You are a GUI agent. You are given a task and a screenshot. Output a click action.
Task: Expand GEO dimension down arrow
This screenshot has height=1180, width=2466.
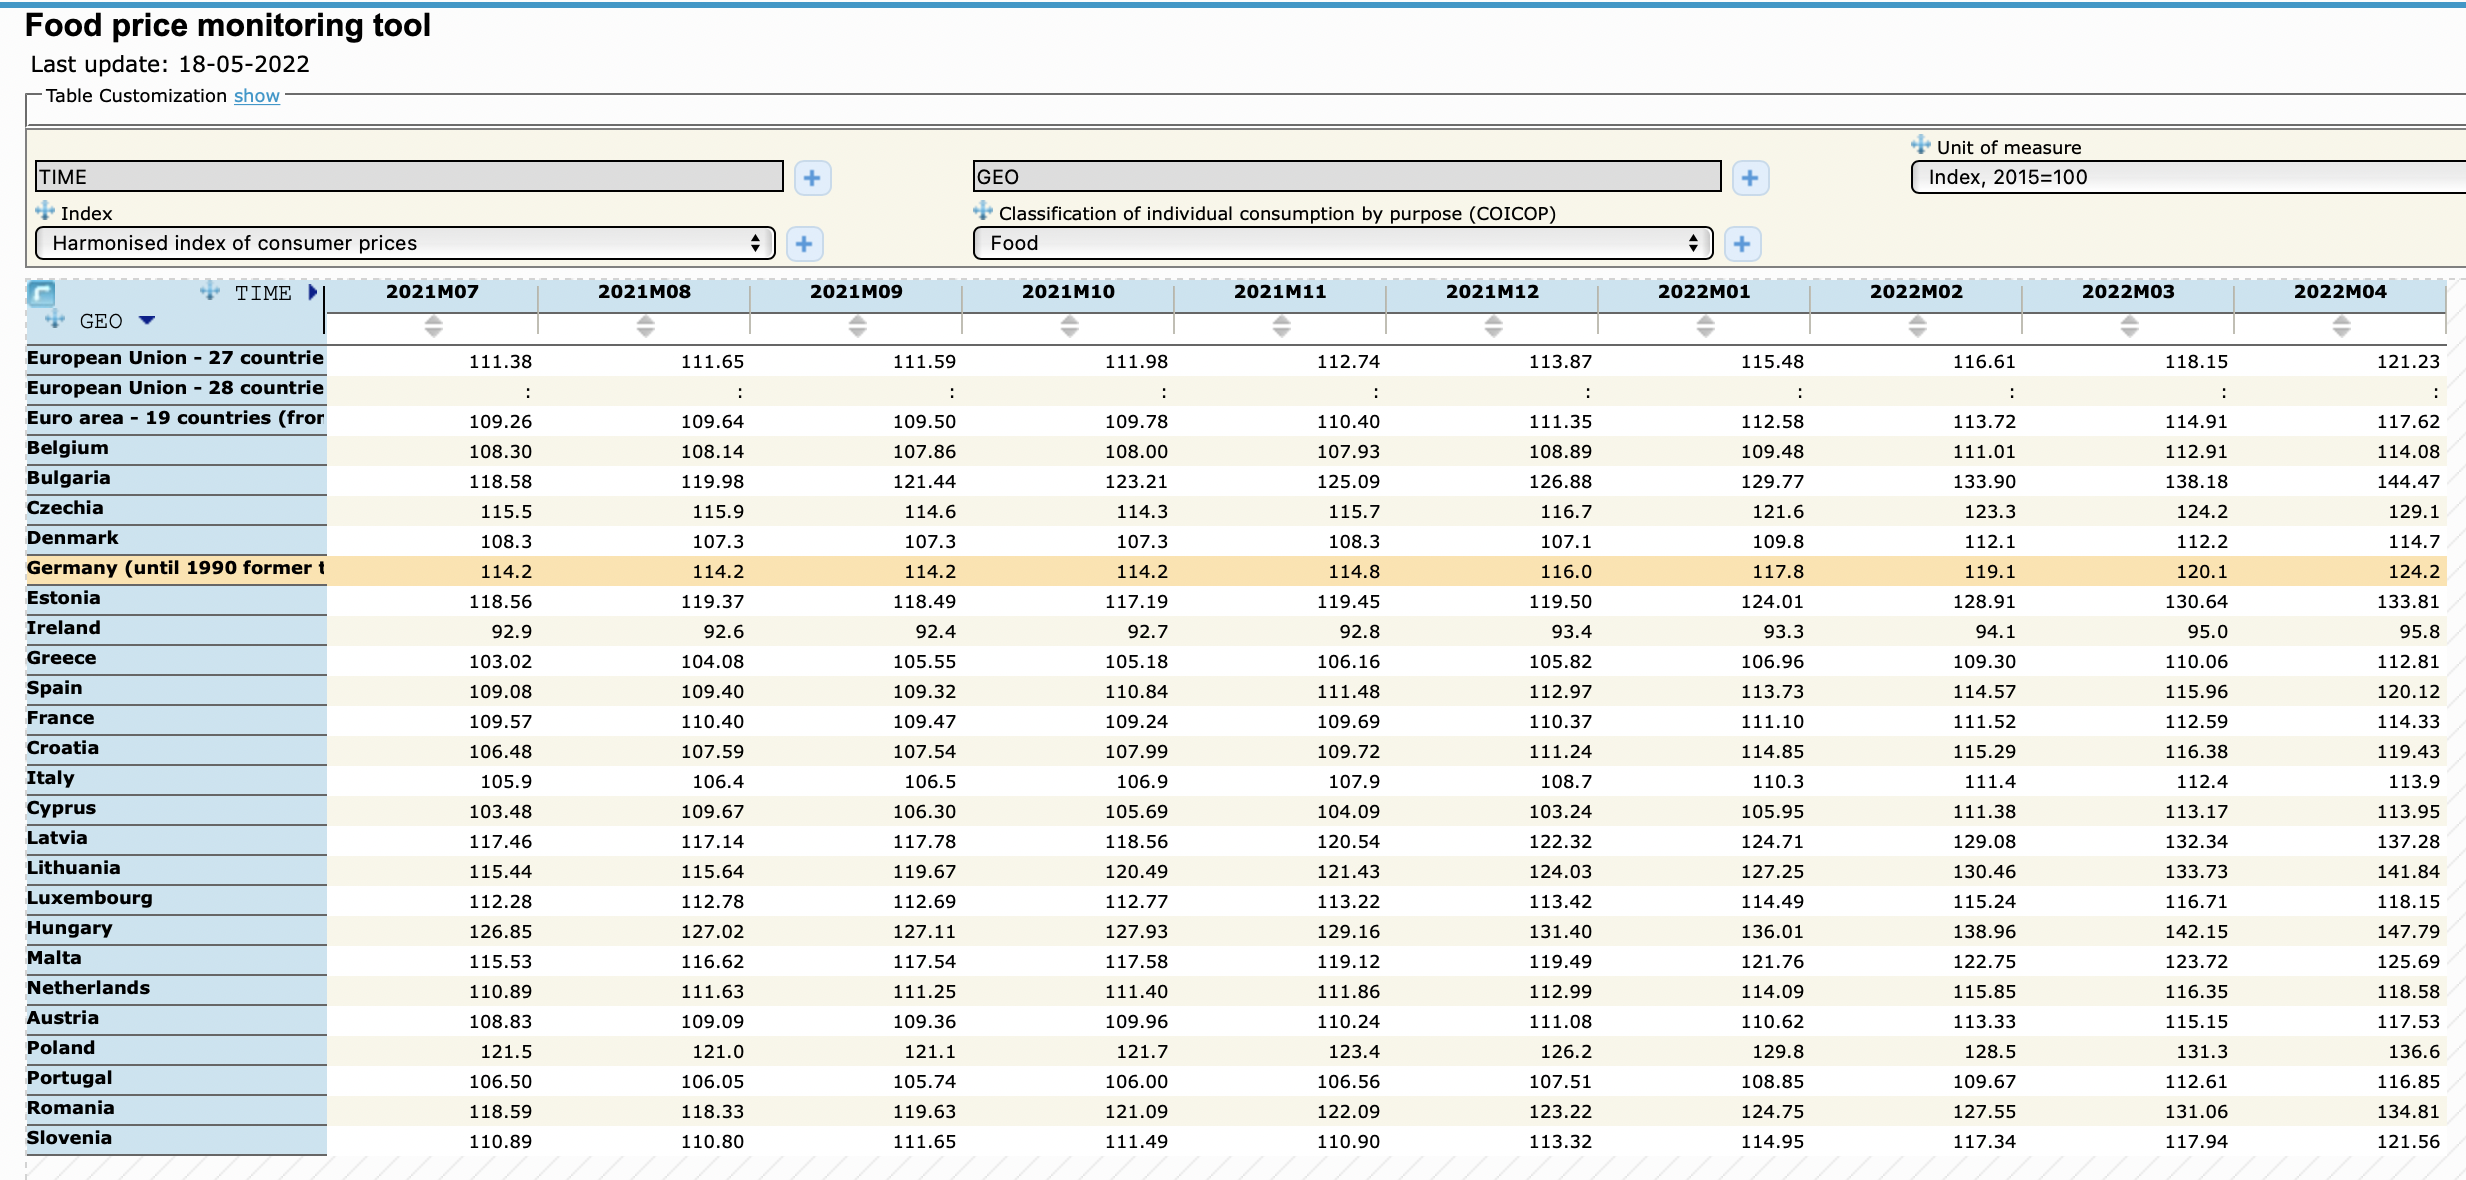tap(147, 320)
